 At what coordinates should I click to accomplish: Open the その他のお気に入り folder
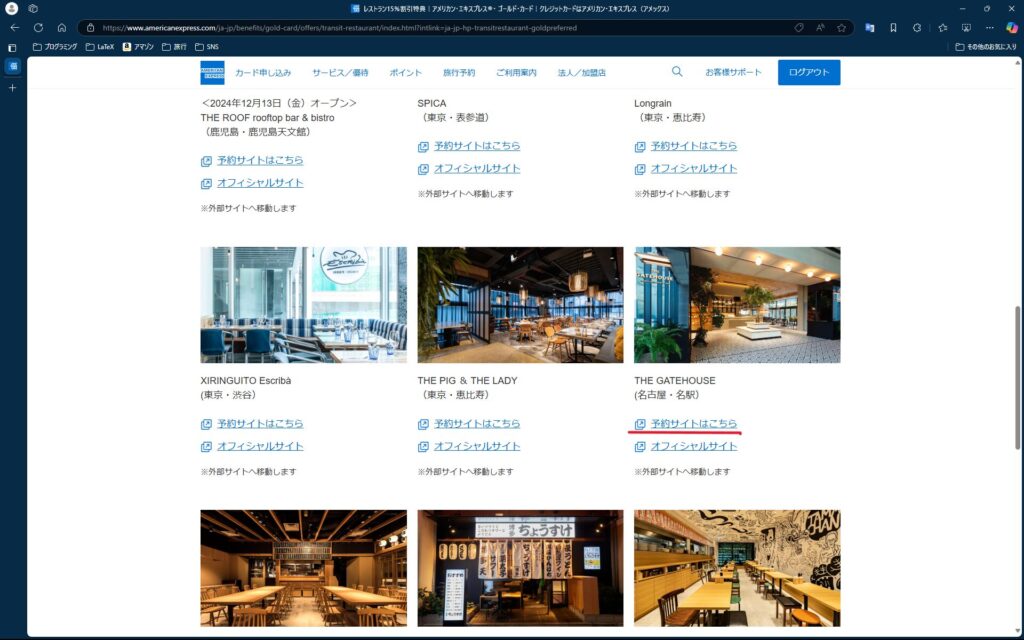coord(985,47)
